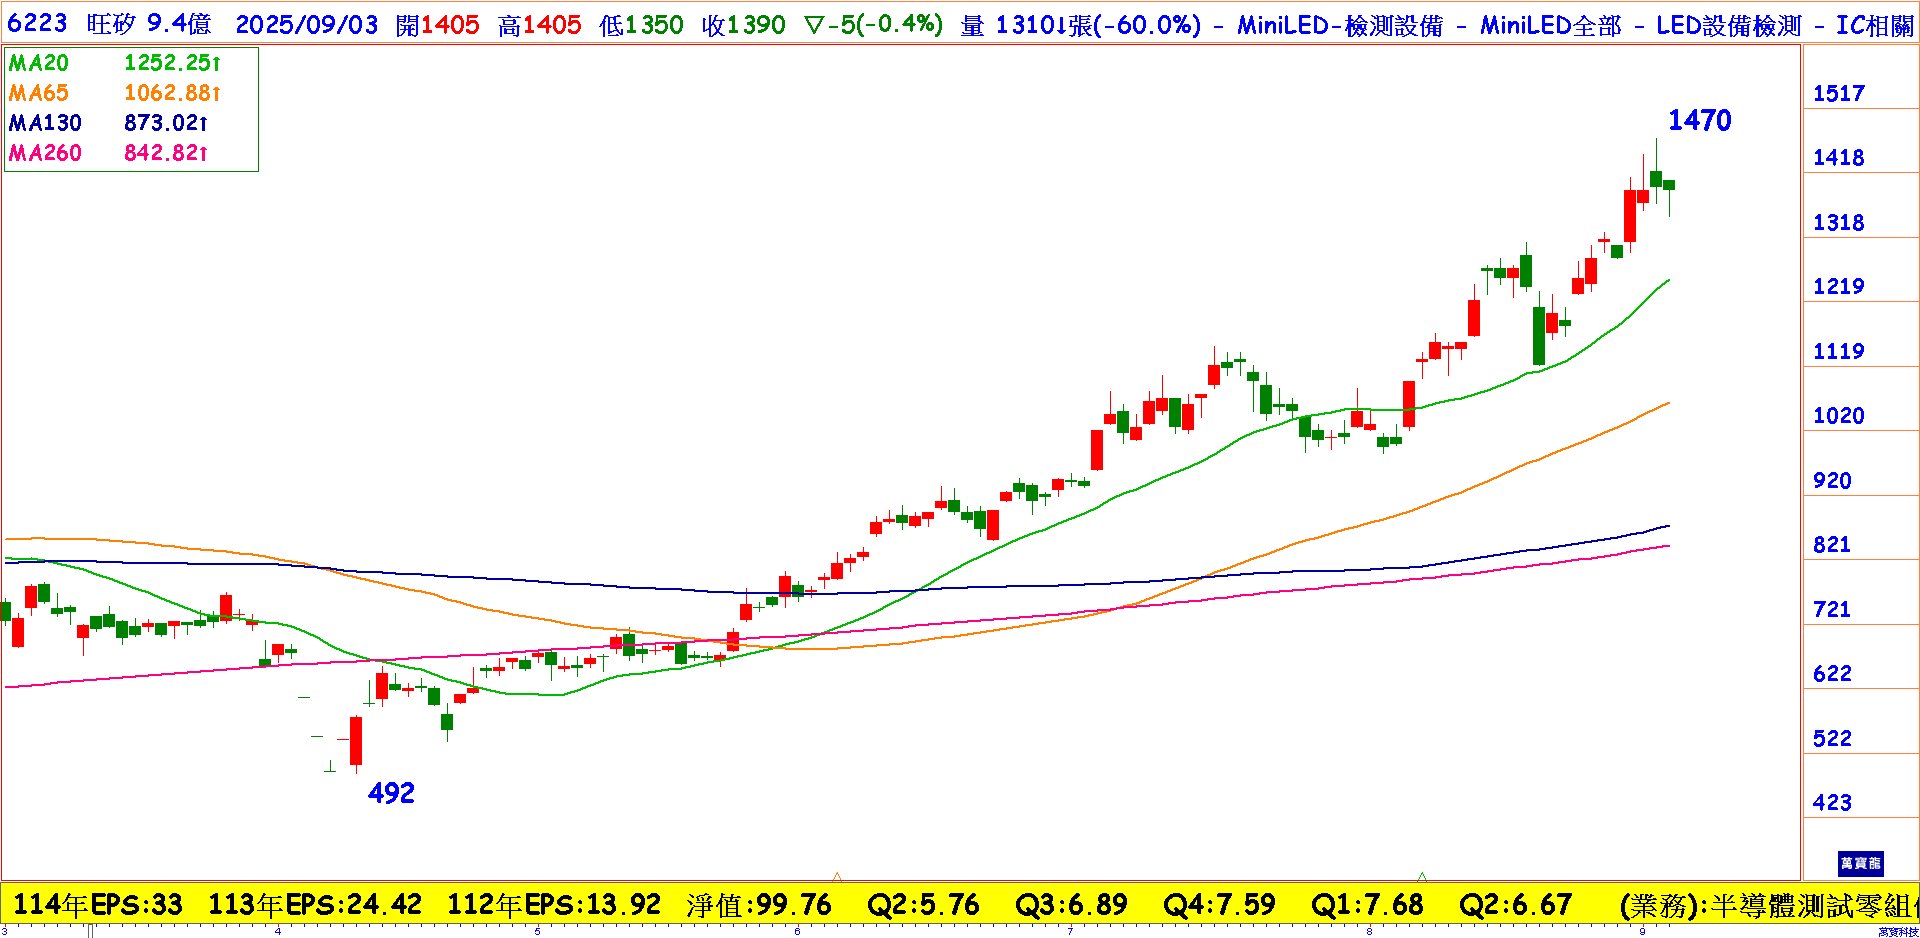
Task: Click the Q3:6.89 quarterly EPS figure
Action: pyautogui.click(x=1071, y=905)
